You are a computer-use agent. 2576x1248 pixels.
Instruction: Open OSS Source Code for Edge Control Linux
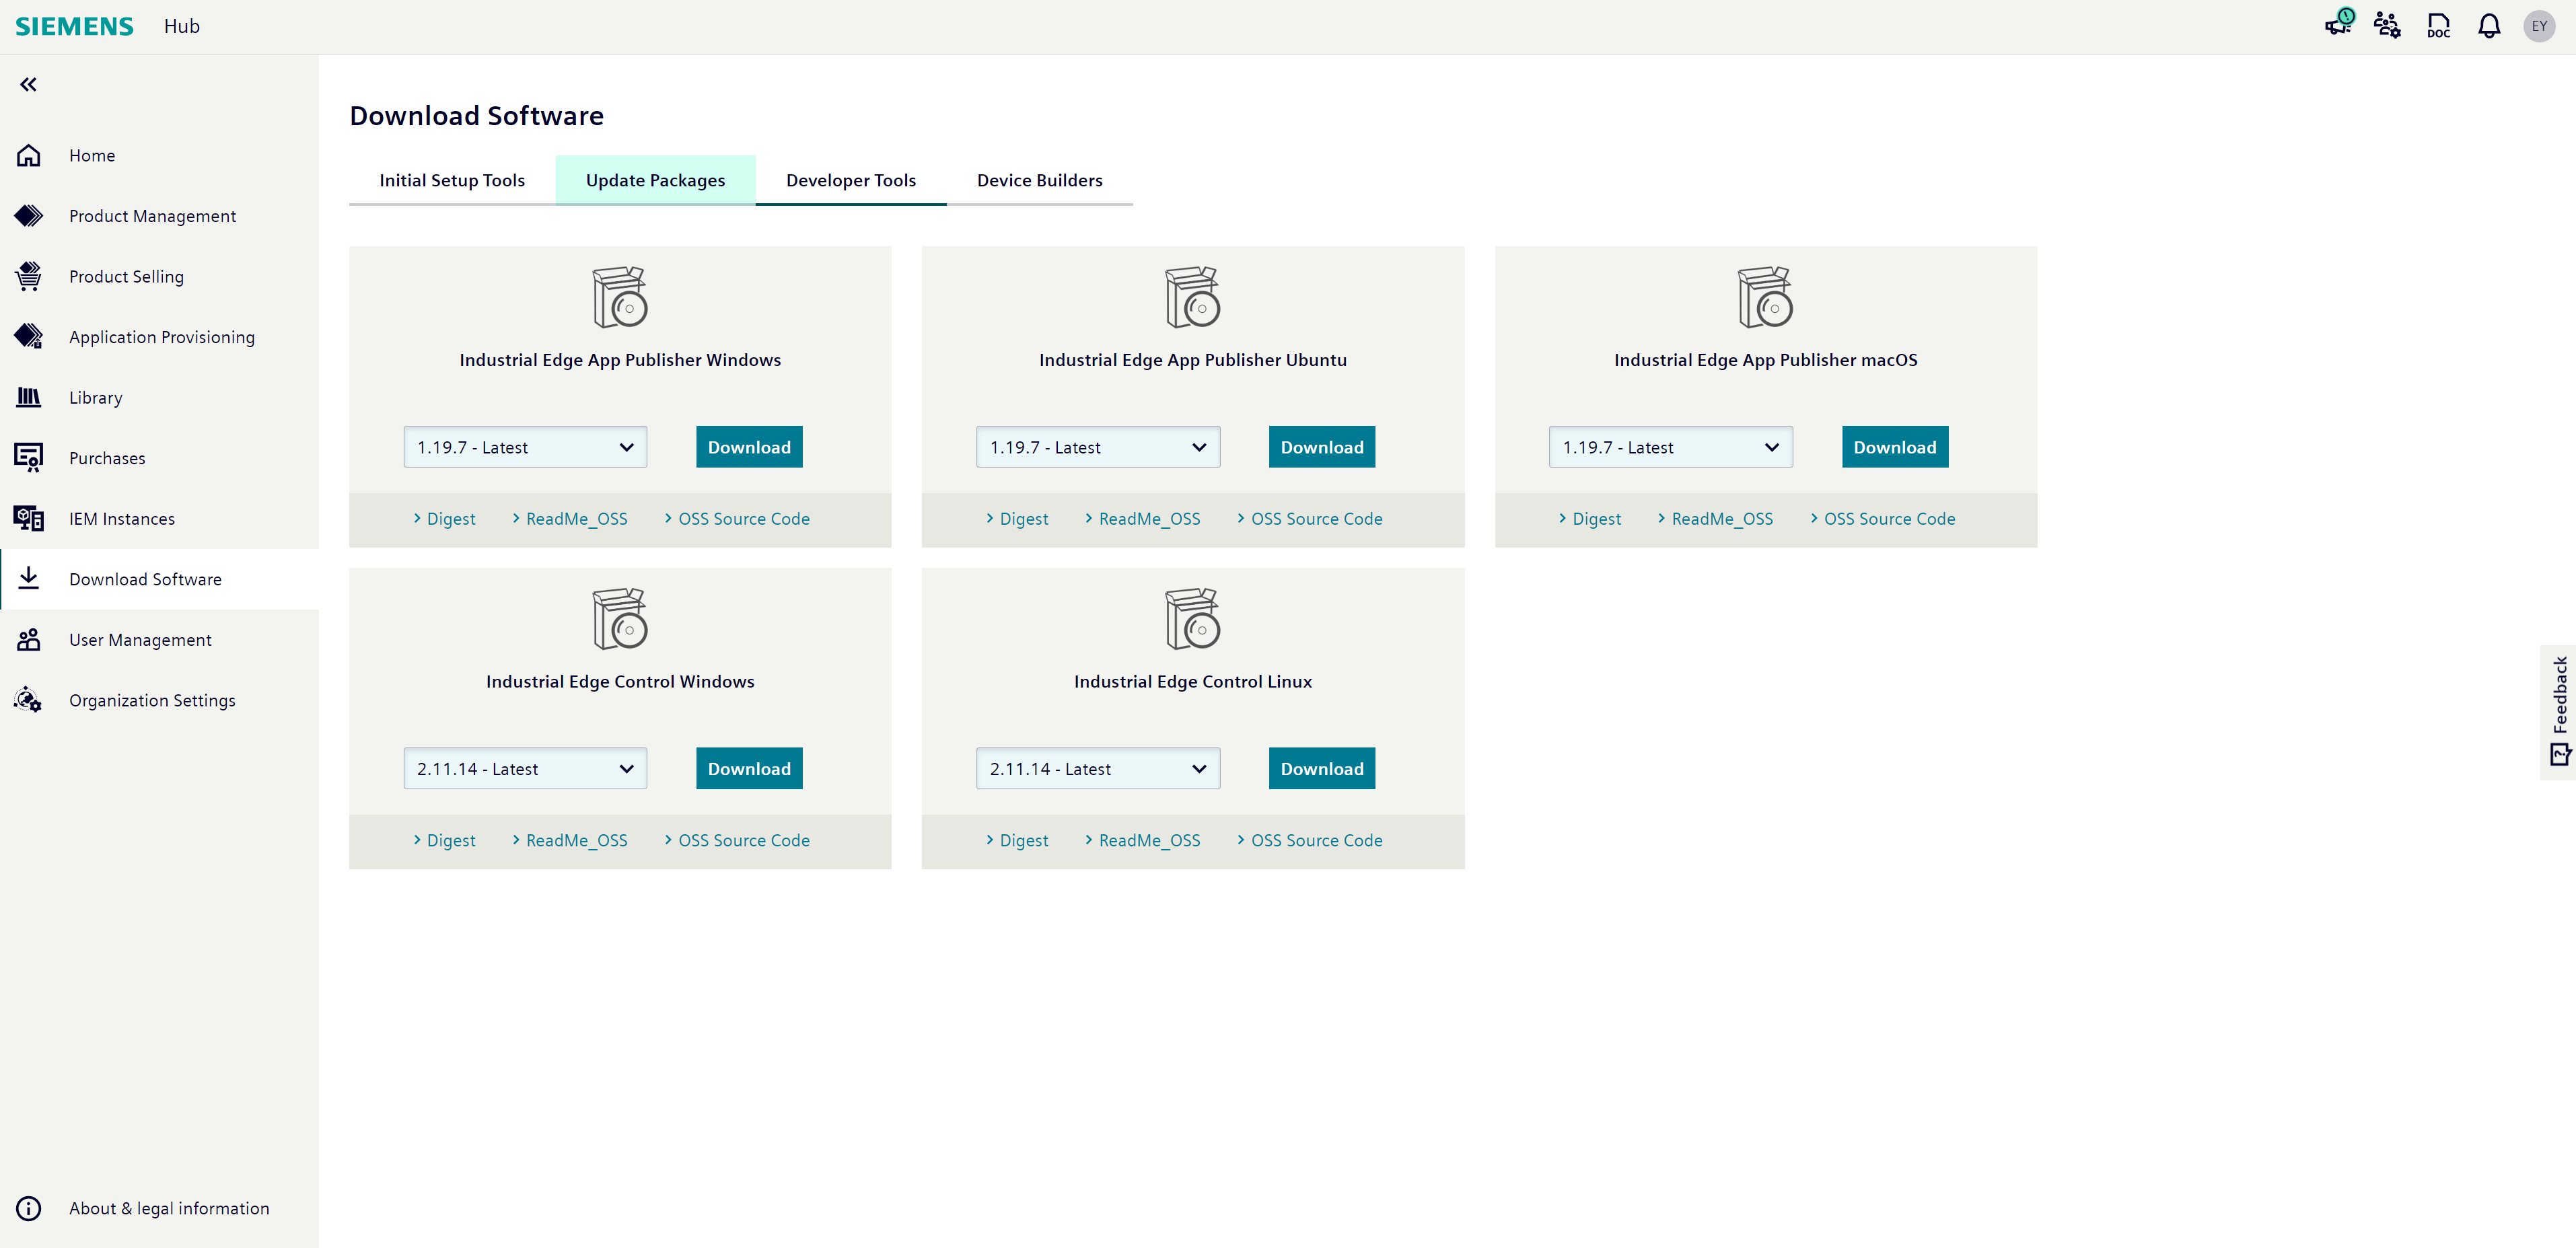pyautogui.click(x=1310, y=840)
